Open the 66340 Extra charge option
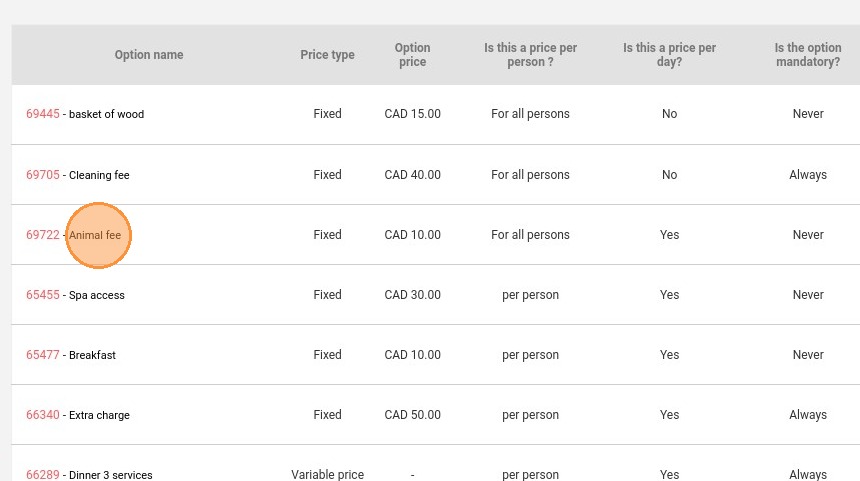The height and width of the screenshot is (481, 860). [42, 415]
